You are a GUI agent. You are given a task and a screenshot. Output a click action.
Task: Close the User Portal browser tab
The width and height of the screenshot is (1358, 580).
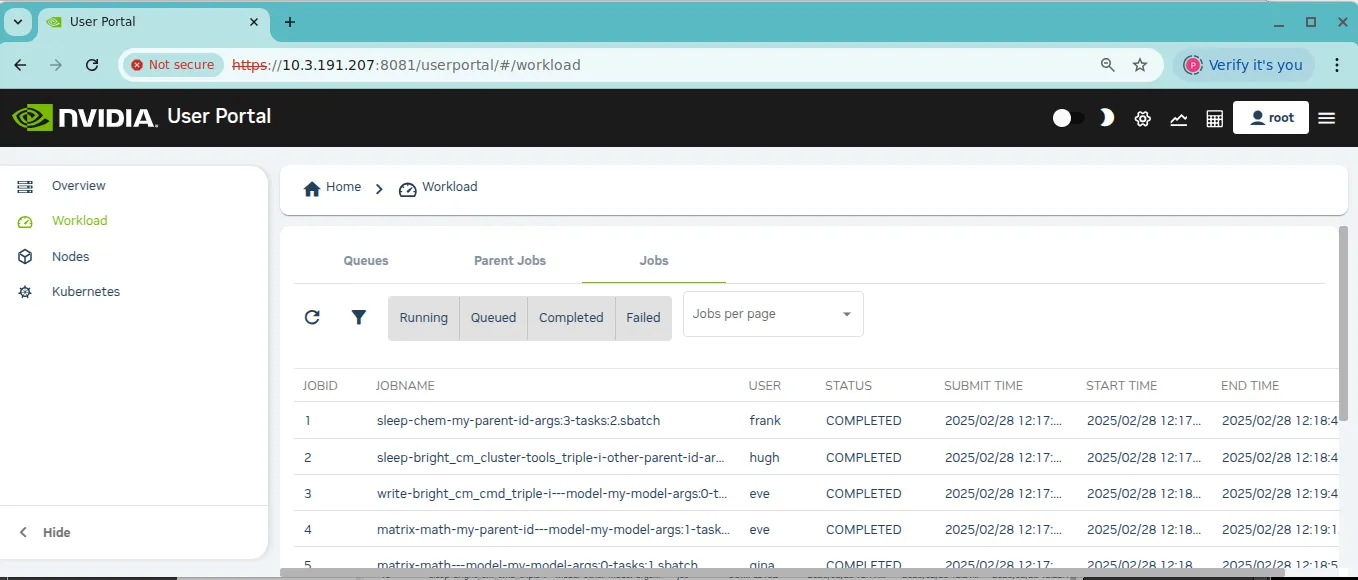(x=254, y=22)
